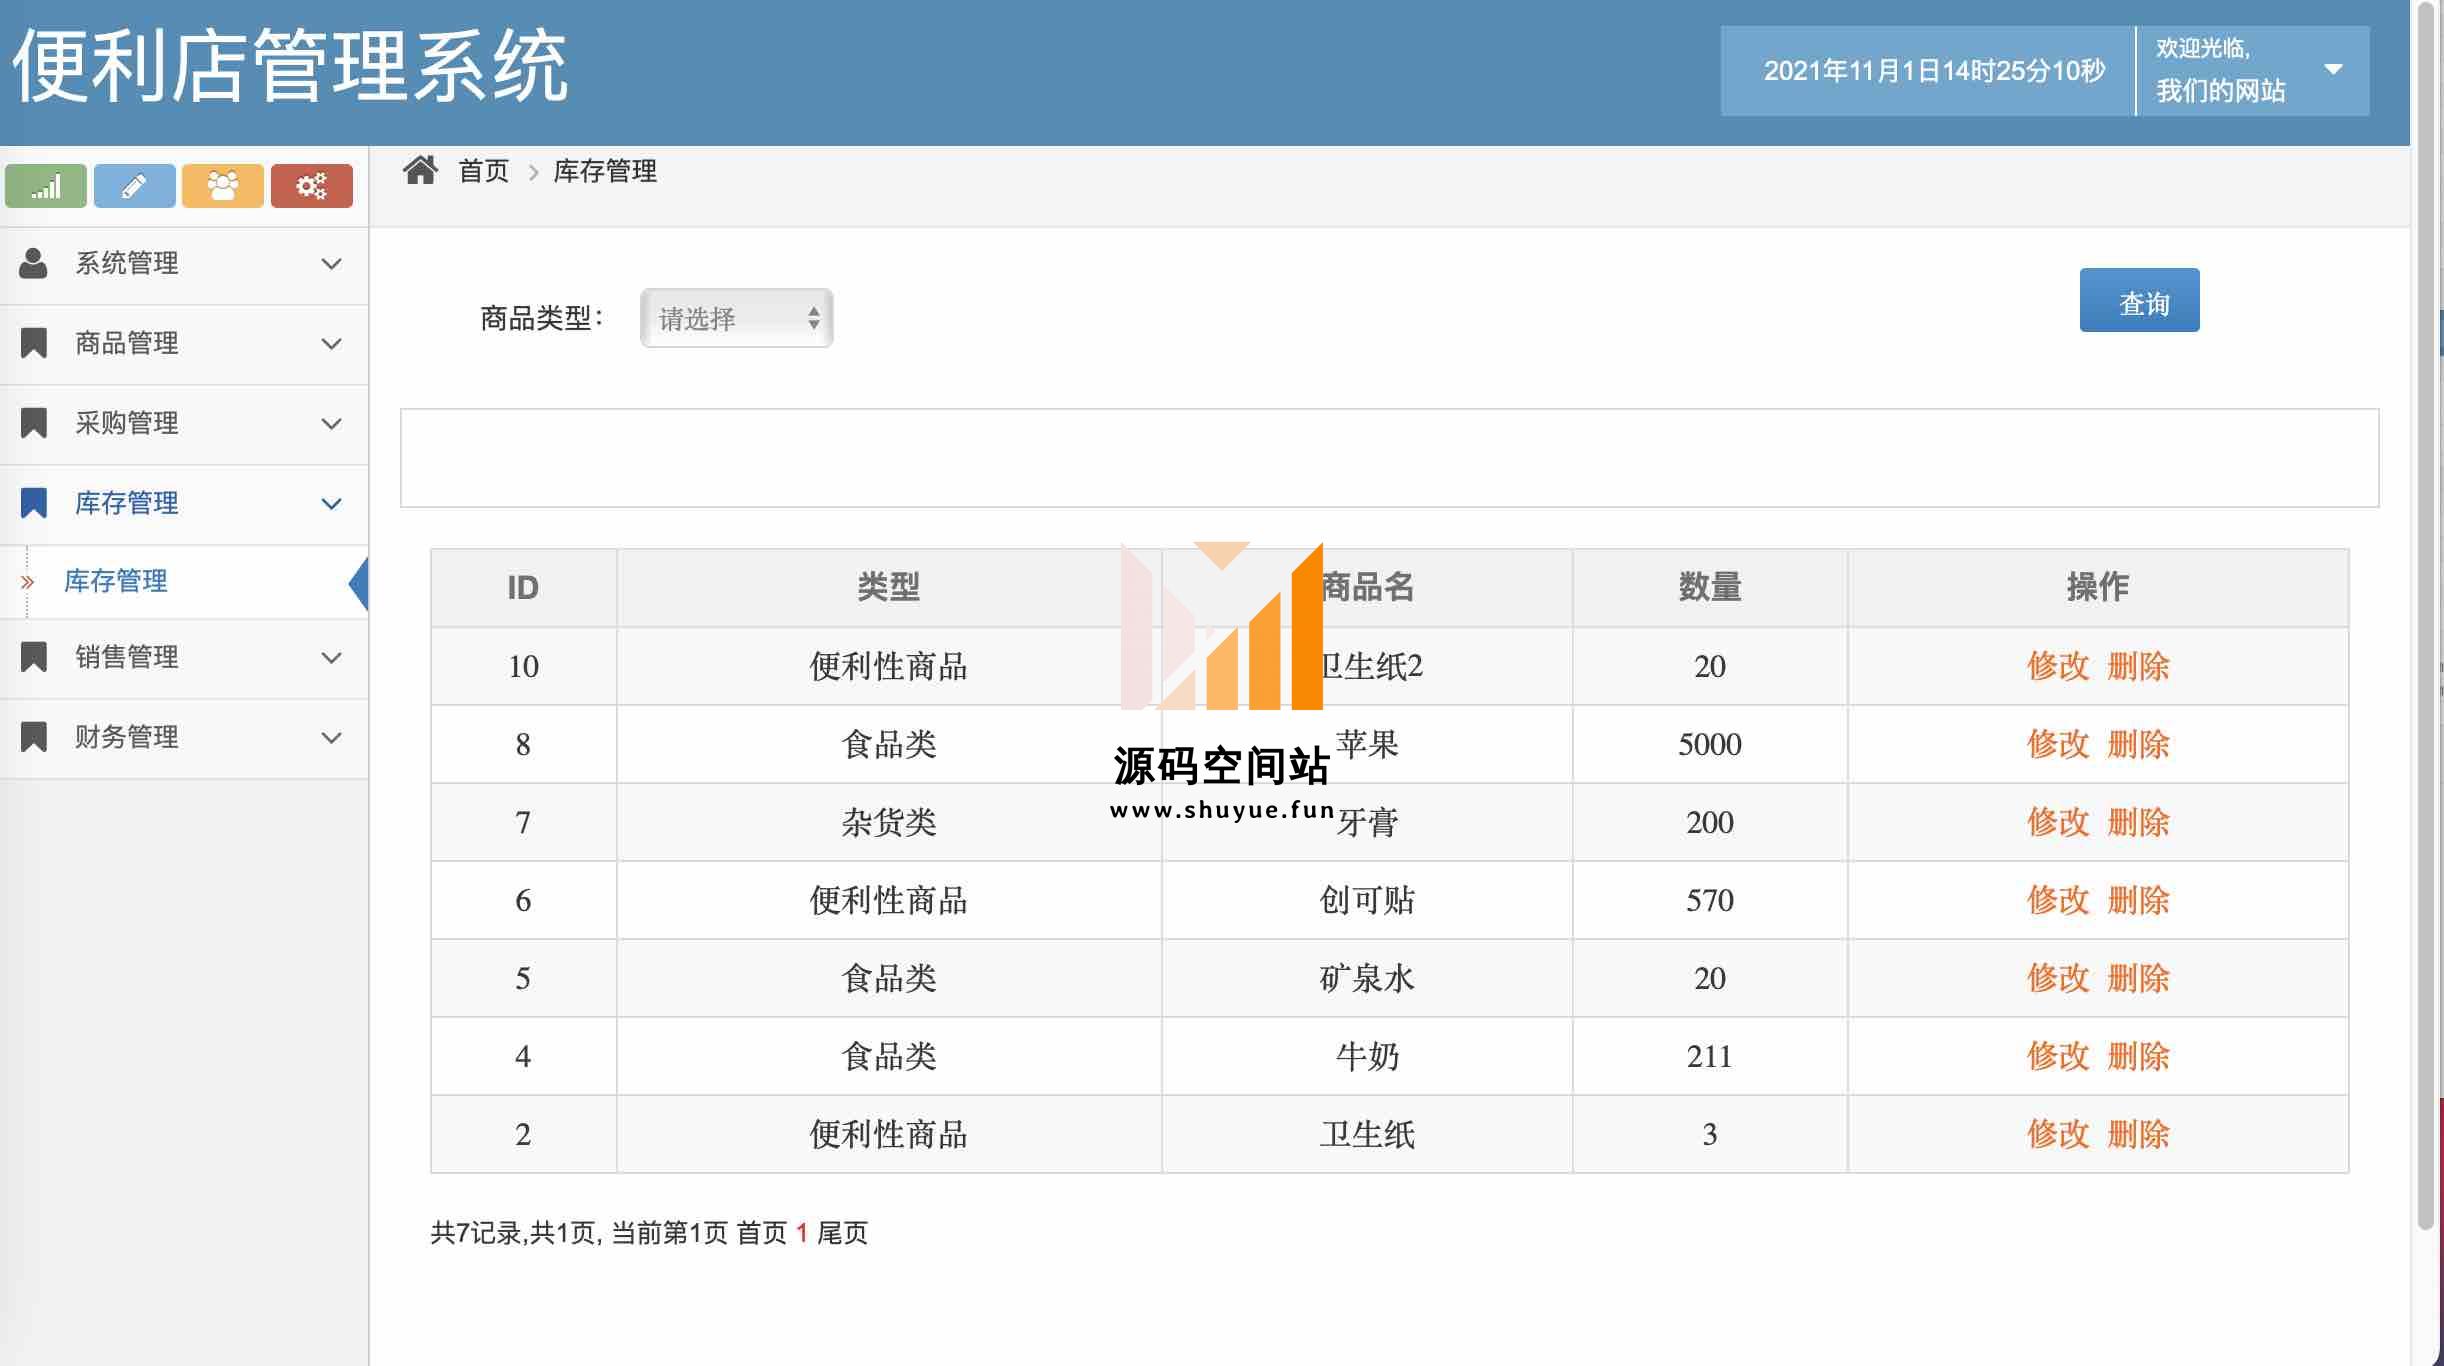Click the 便利店管理系统 title
Screen dimensions: 2444x1366
[290, 66]
